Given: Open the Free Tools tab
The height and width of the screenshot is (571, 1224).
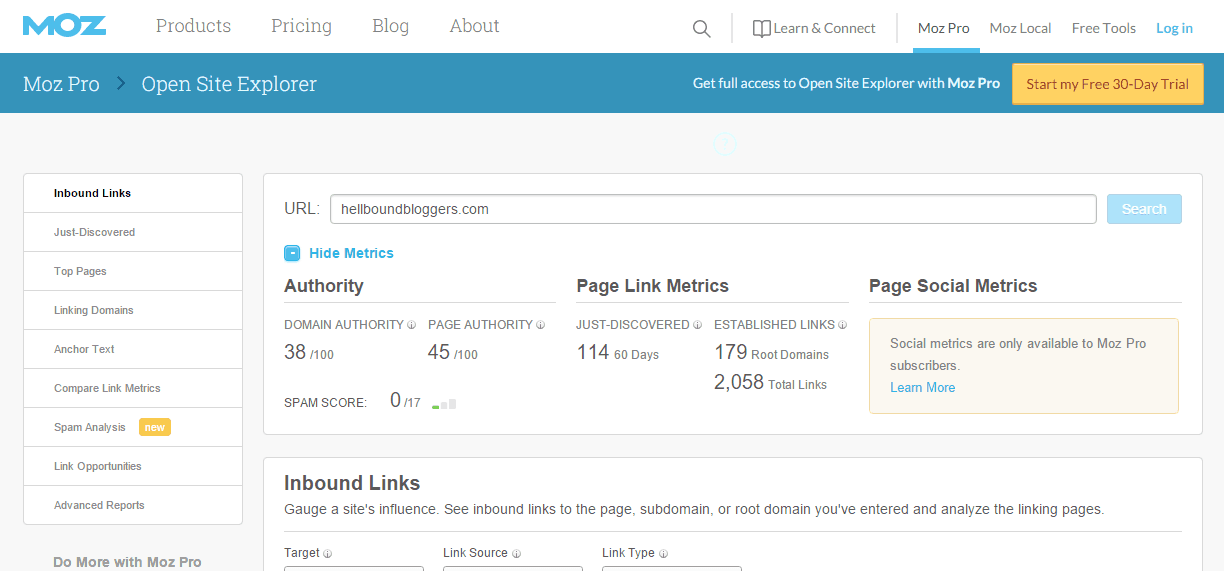Looking at the screenshot, I should click(1104, 28).
